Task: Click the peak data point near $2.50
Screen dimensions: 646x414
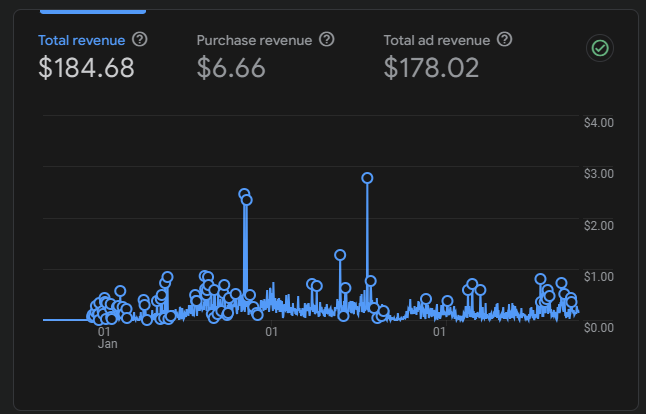Action: 244,194
